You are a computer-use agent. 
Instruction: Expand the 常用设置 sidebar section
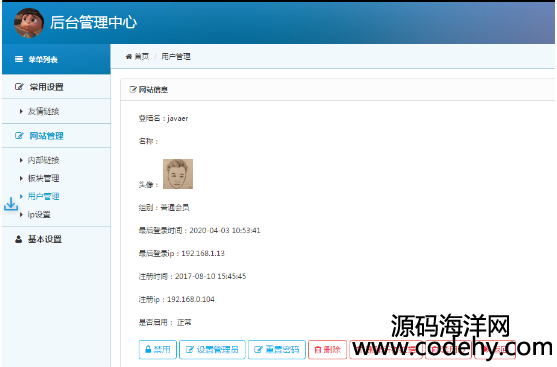tap(56, 87)
